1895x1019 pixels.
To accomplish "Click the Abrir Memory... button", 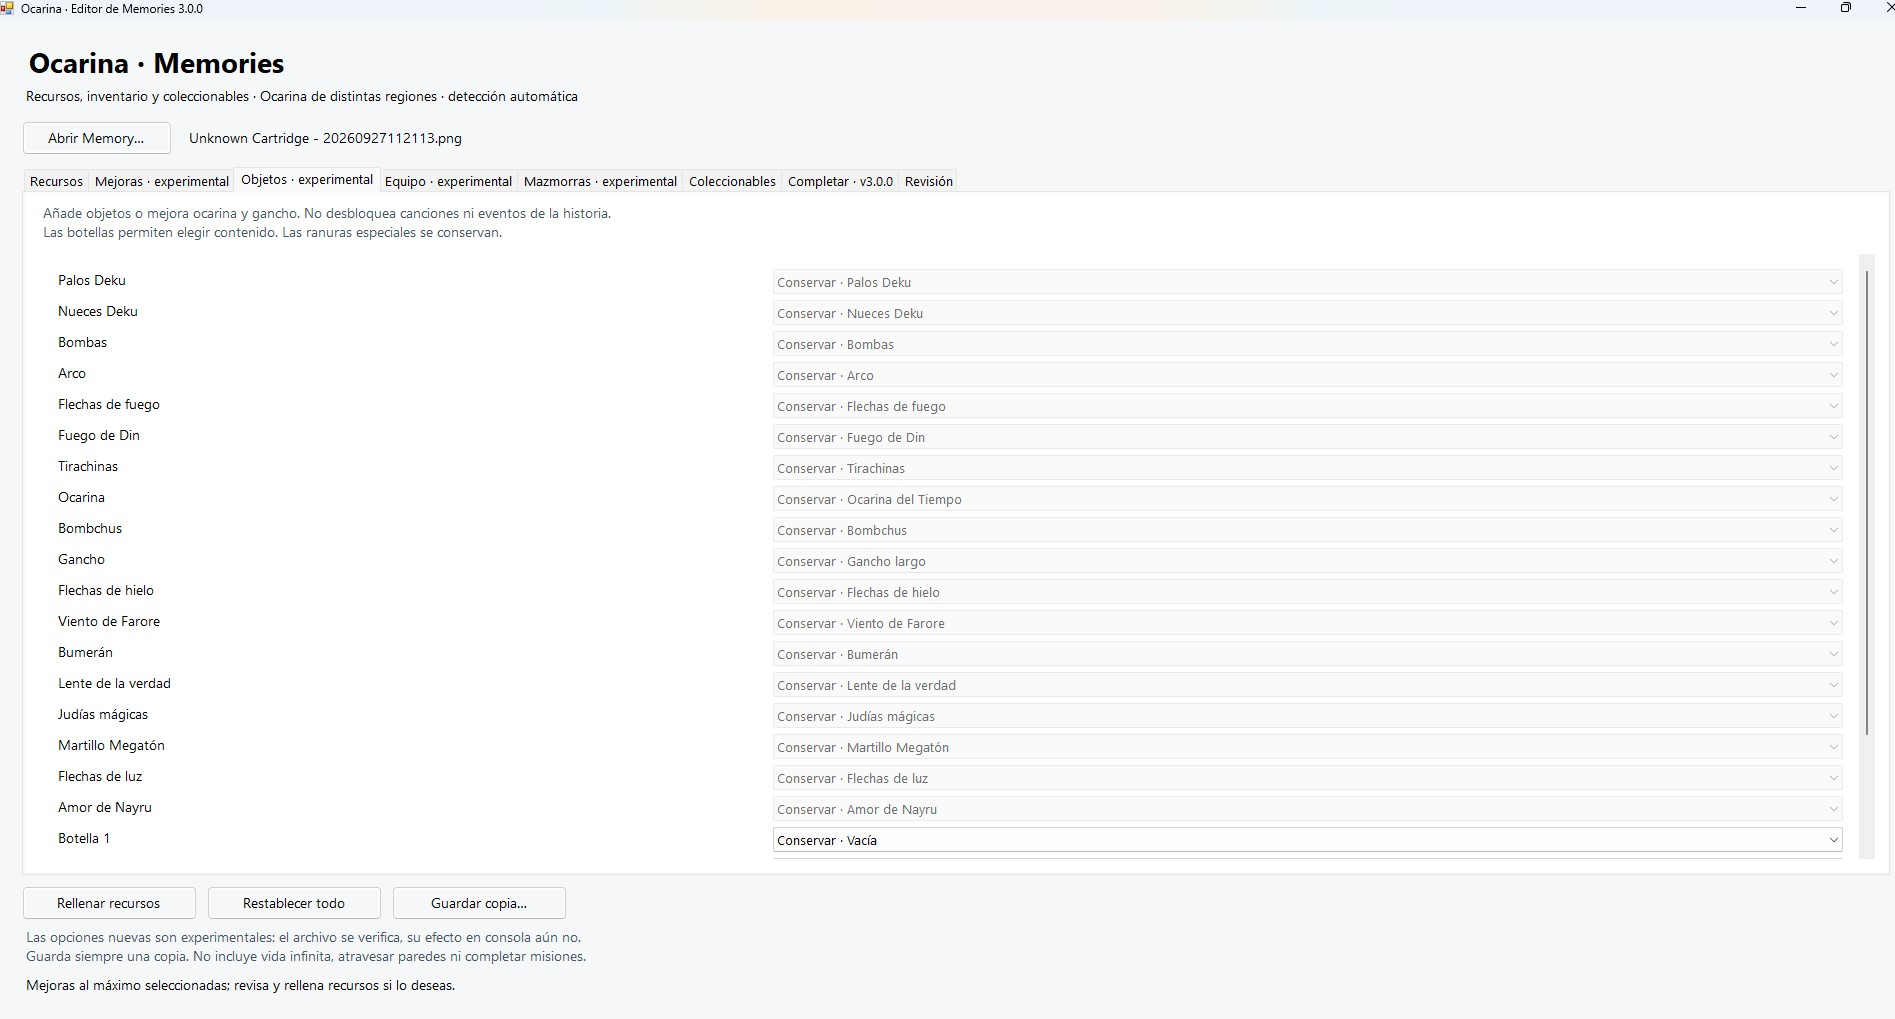I will [x=97, y=138].
